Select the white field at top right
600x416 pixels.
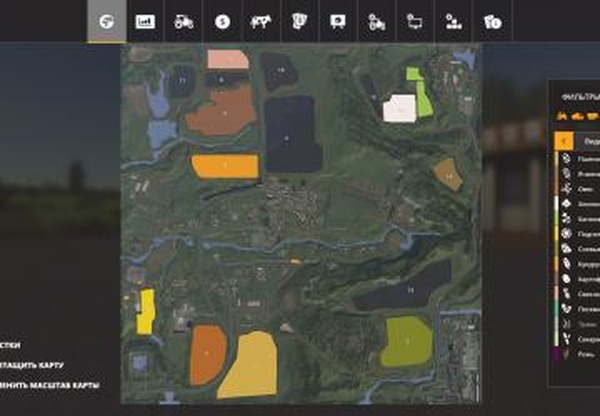(399, 109)
